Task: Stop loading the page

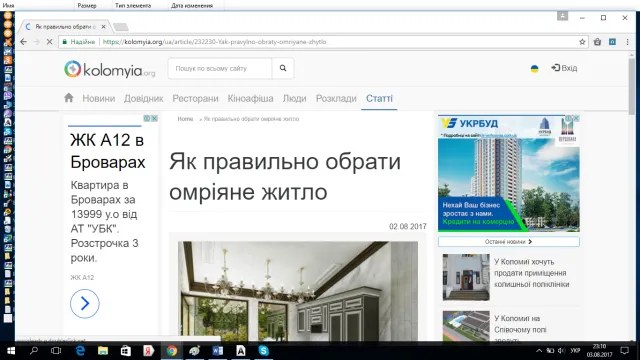Action: [x=49, y=42]
